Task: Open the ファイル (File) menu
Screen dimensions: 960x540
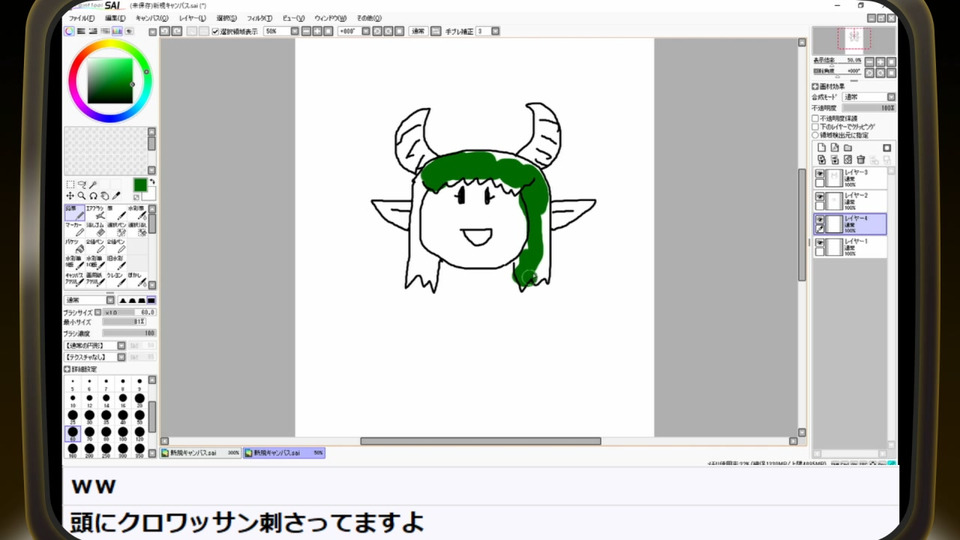Action: coord(81,18)
